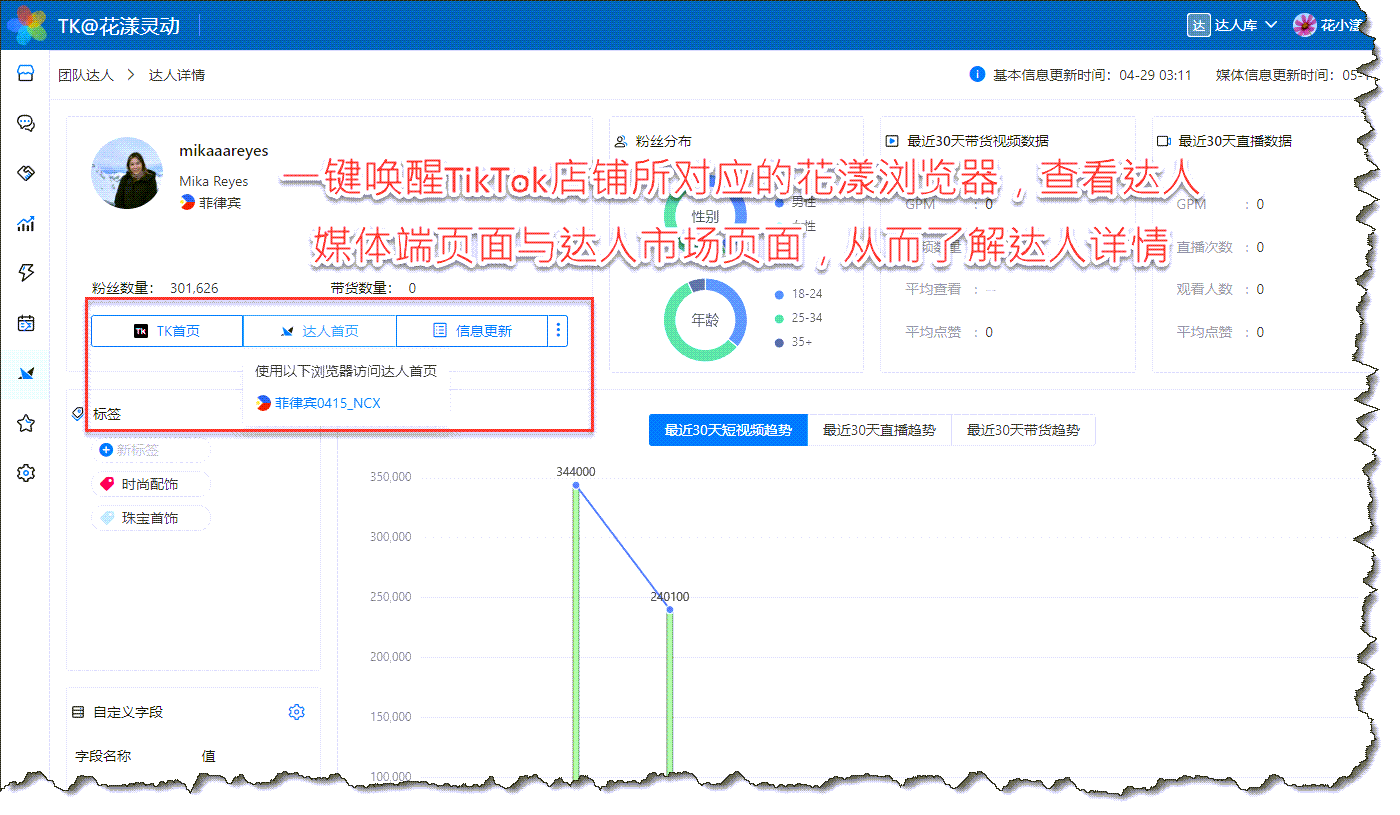Open the three-dot more options menu
1400x815 pixels.
[x=558, y=331]
